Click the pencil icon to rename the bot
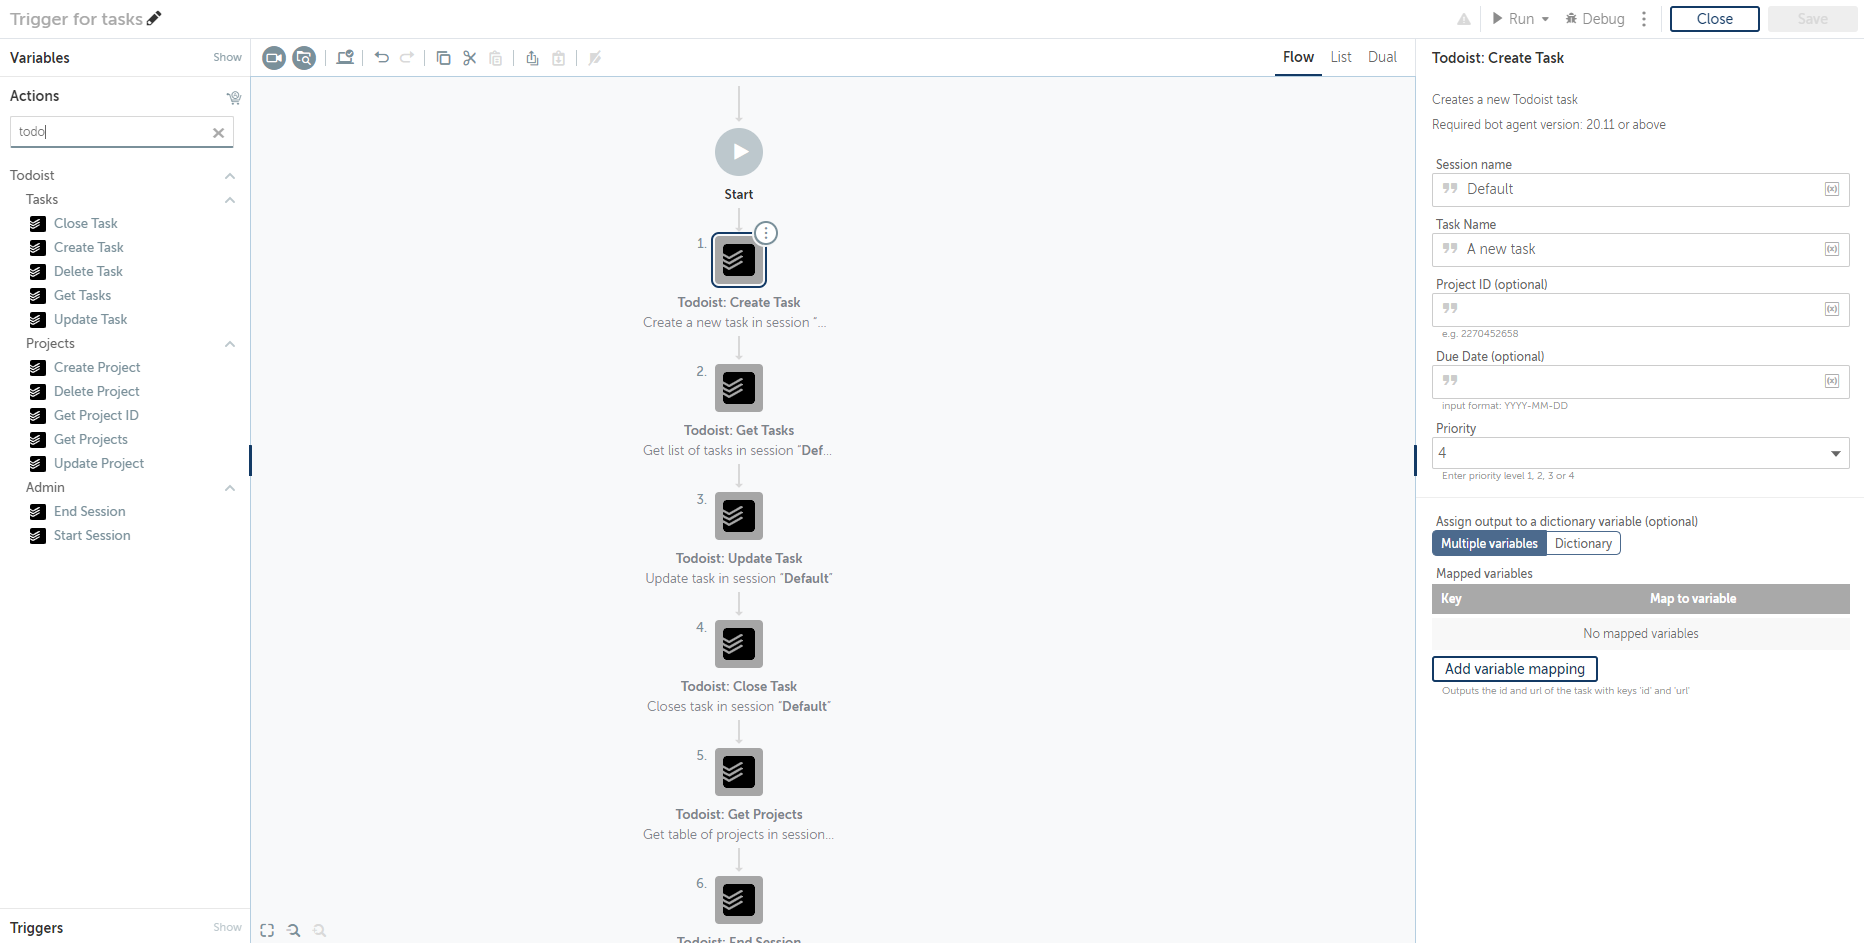The image size is (1864, 943). (154, 18)
